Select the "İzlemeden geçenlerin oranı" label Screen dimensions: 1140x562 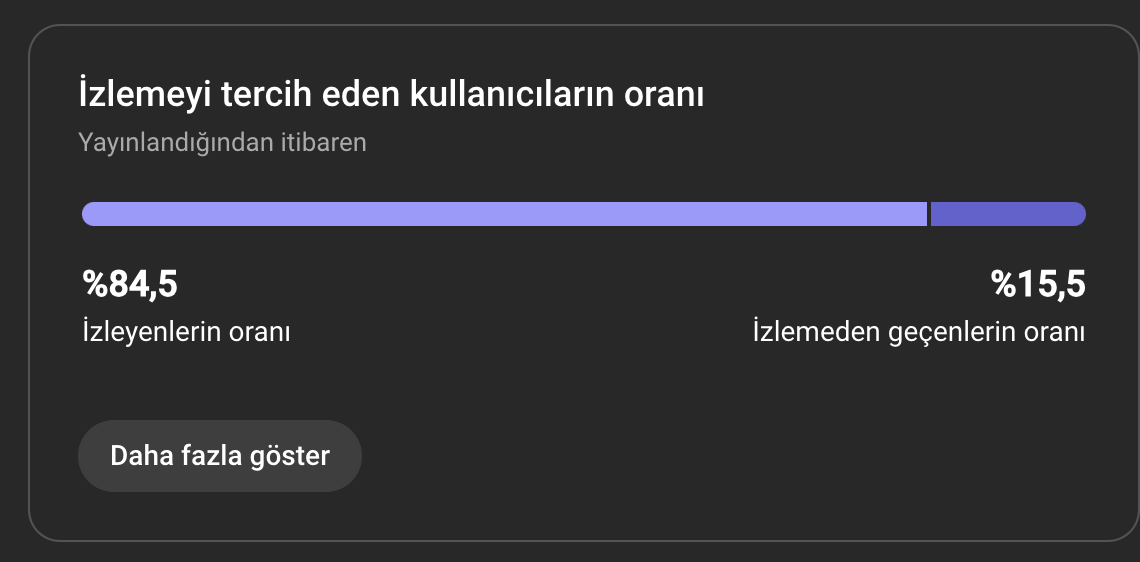coord(919,332)
